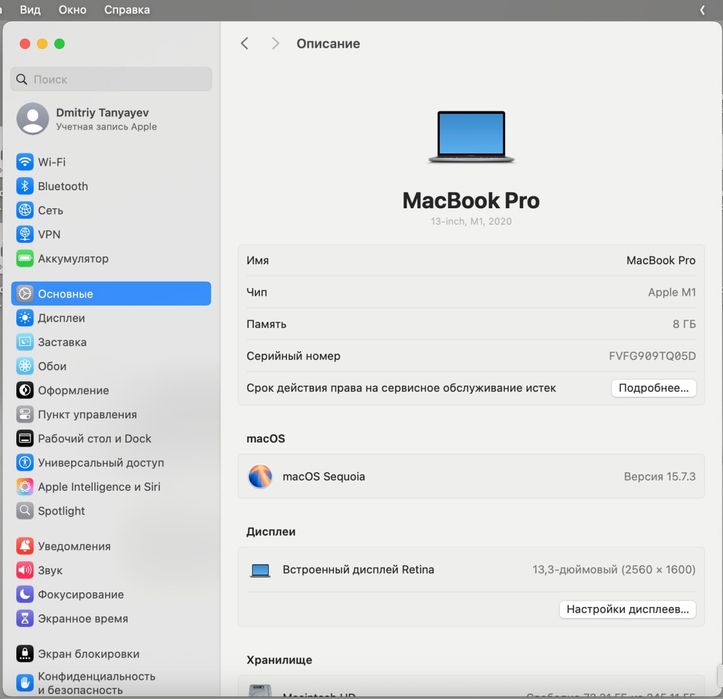Click the user avatar for Dmitriy Tanyayev
Viewport: 723px width, 699px height.
33,118
